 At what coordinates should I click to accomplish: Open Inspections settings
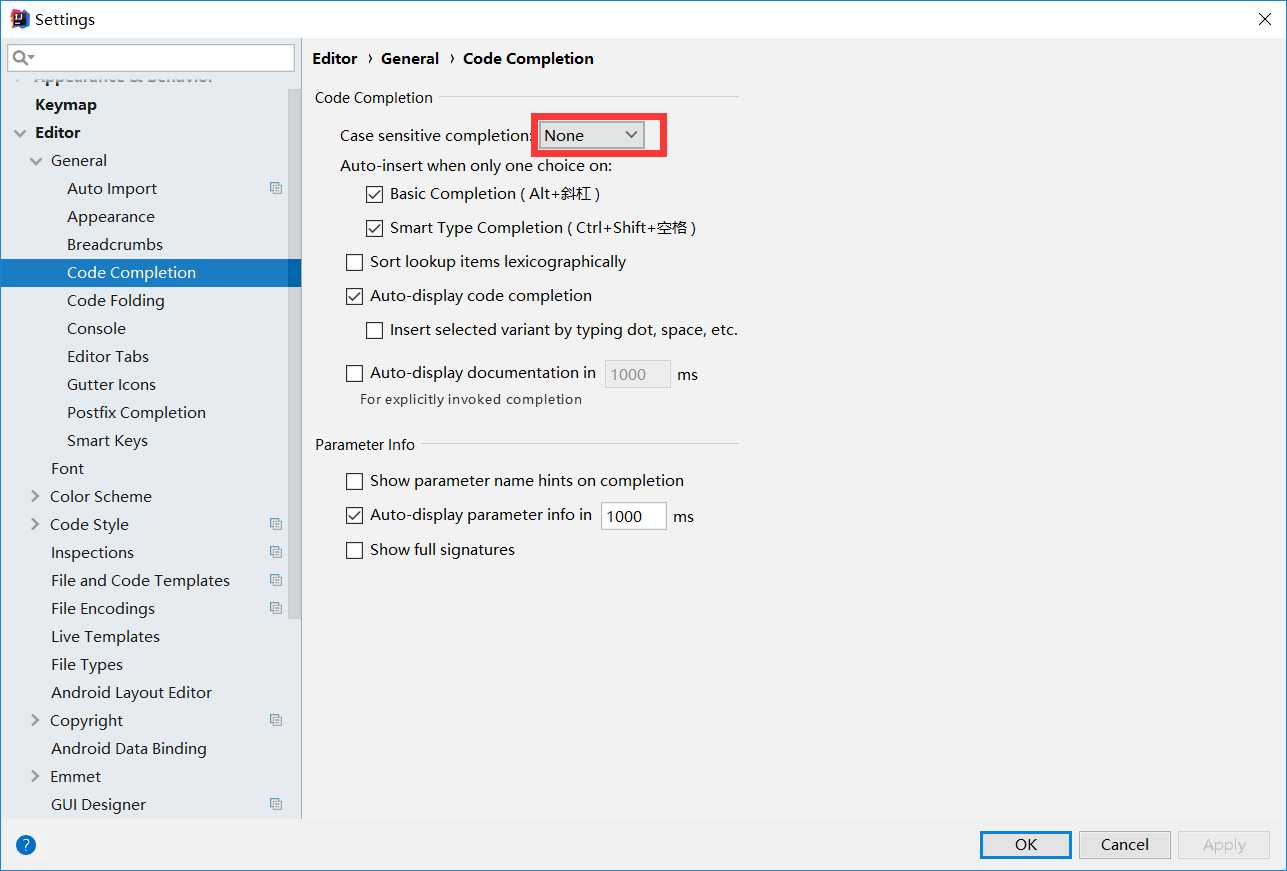92,552
